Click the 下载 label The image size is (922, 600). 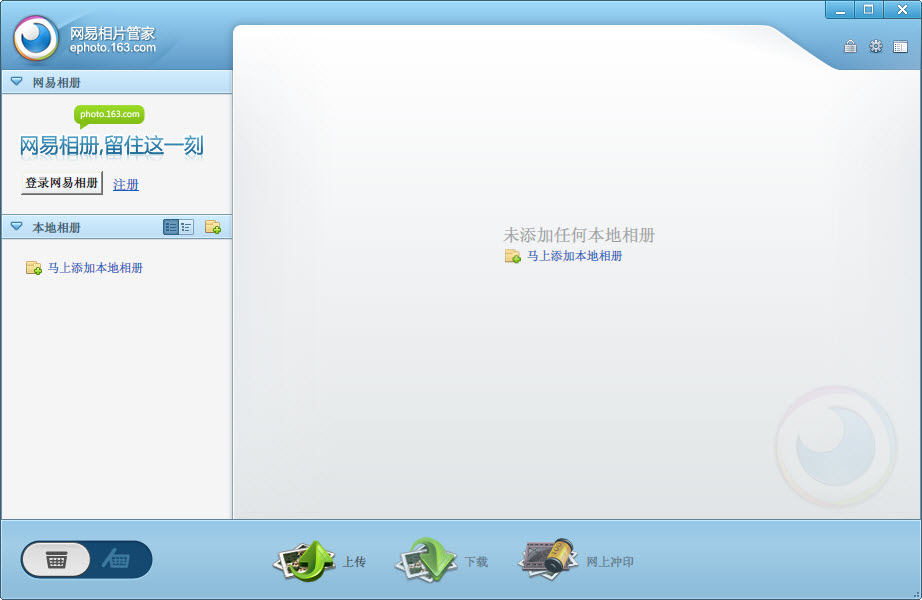coord(476,562)
